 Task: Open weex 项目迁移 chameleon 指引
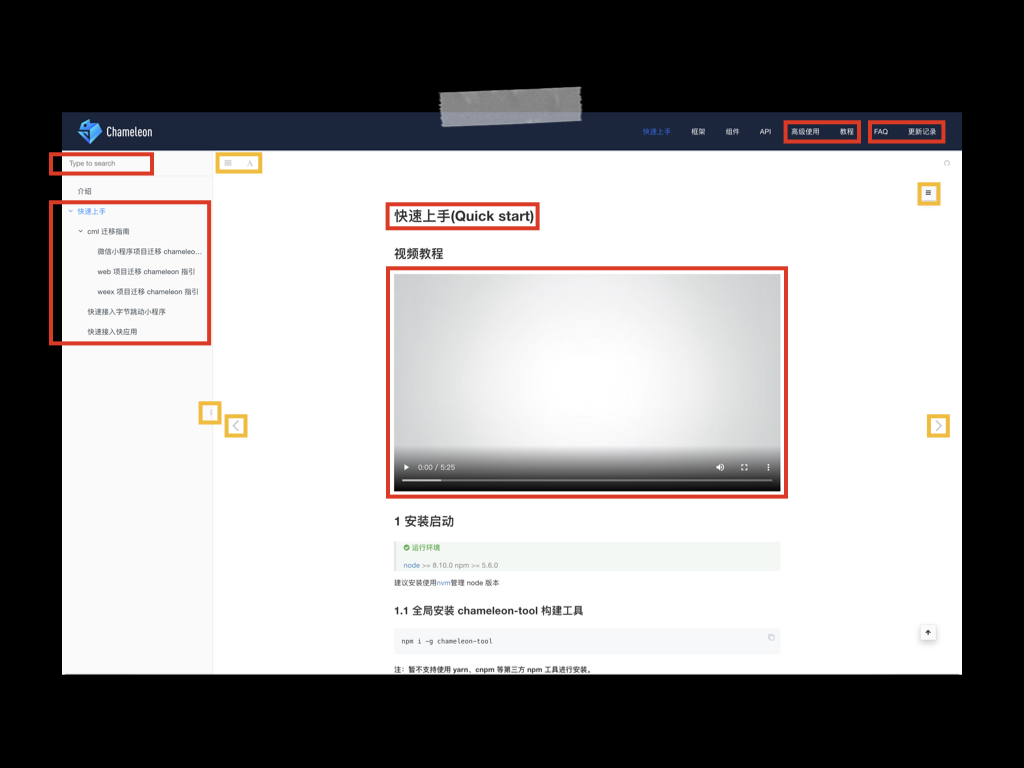coord(148,292)
